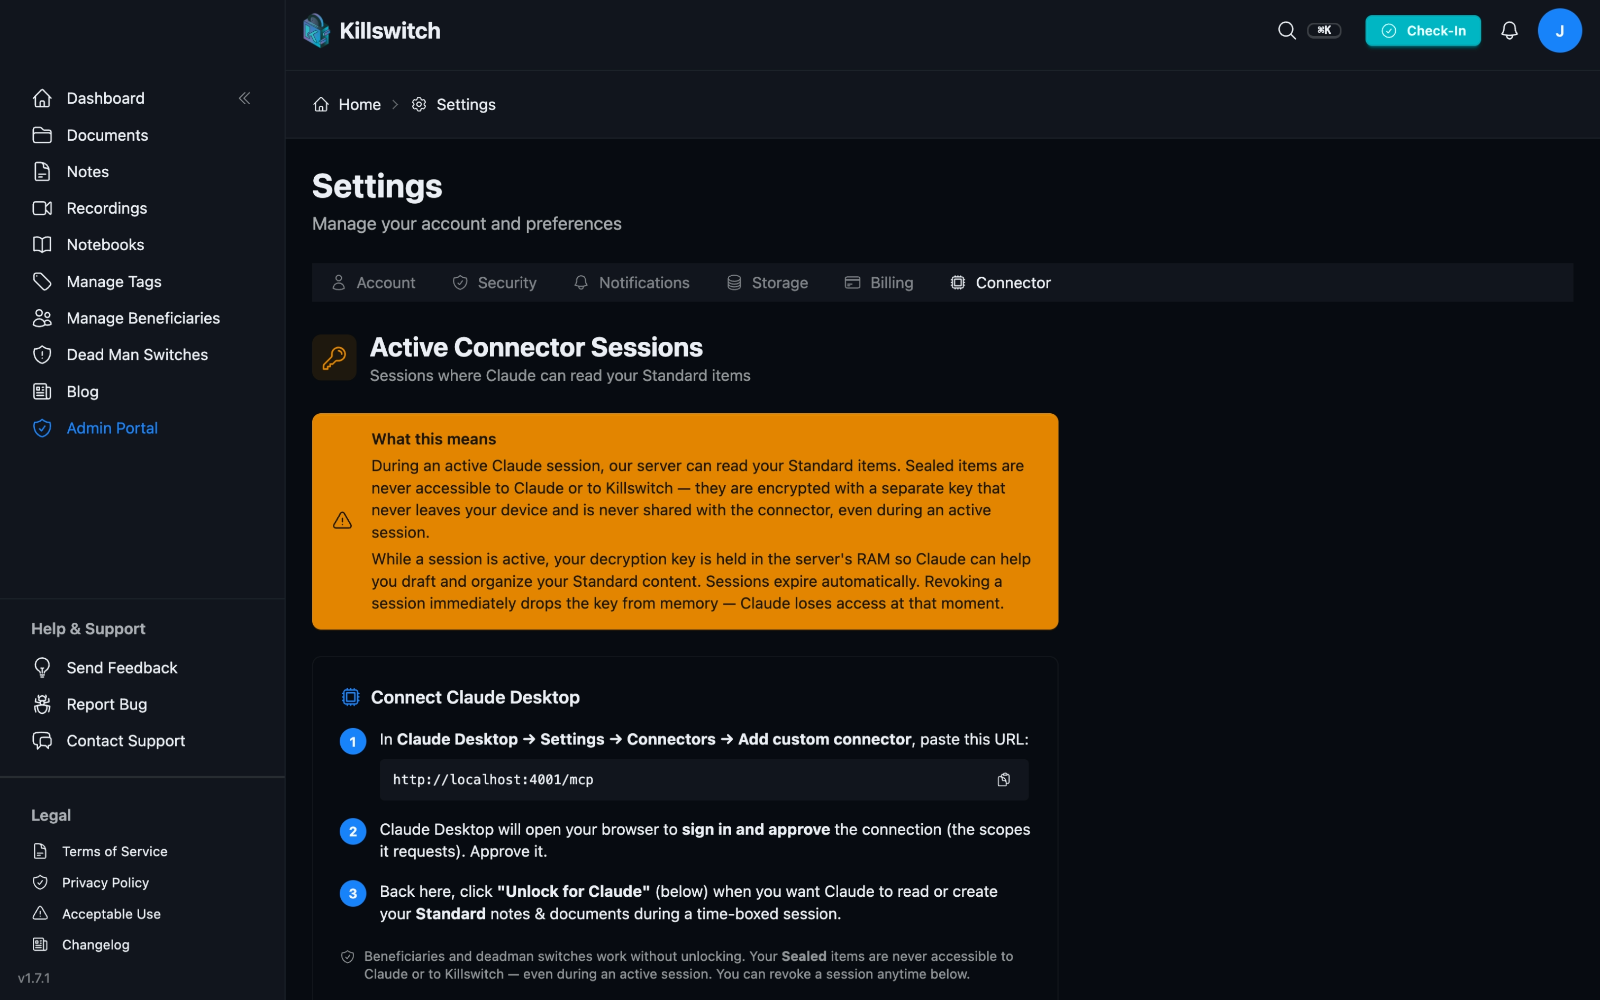Click the "What this means" warning title

[434, 439]
